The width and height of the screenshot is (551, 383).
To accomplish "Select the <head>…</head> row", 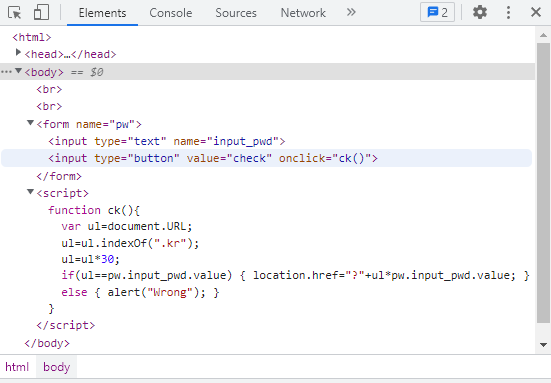I will click(x=70, y=54).
